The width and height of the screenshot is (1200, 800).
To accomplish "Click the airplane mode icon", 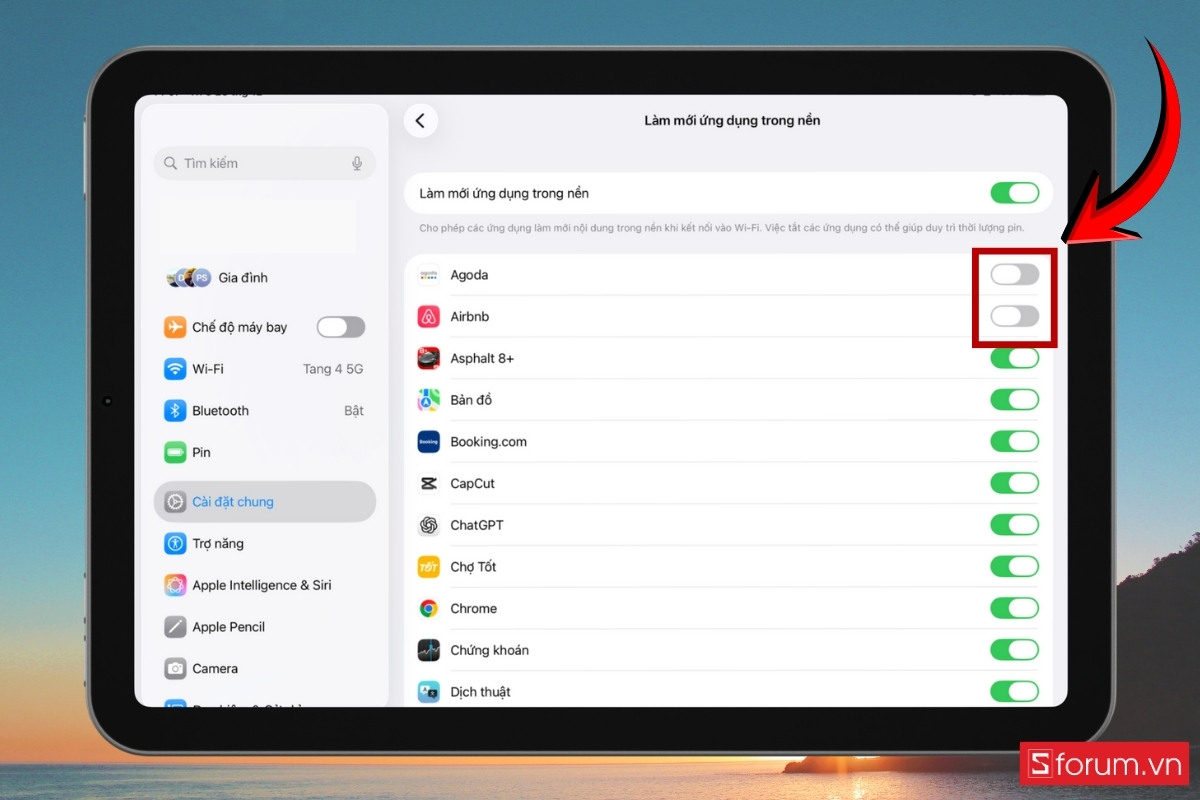I will tap(175, 327).
